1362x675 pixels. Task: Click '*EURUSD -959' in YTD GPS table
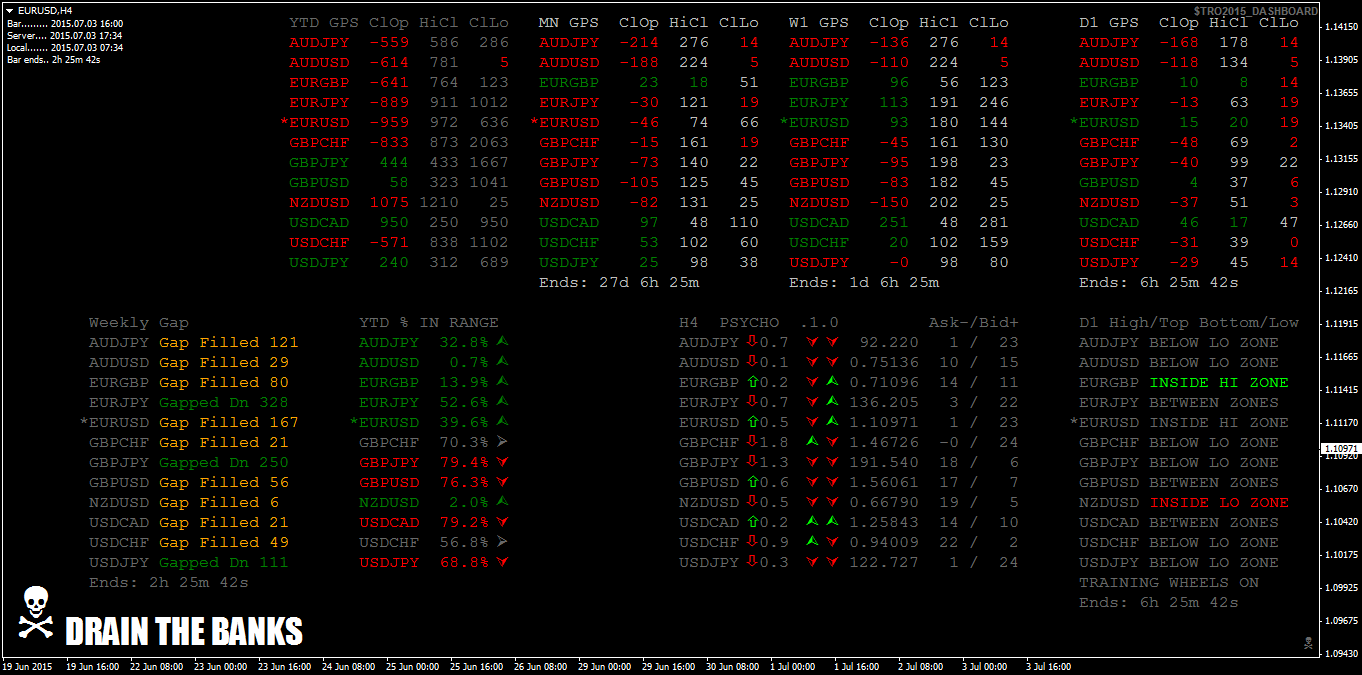(344, 122)
